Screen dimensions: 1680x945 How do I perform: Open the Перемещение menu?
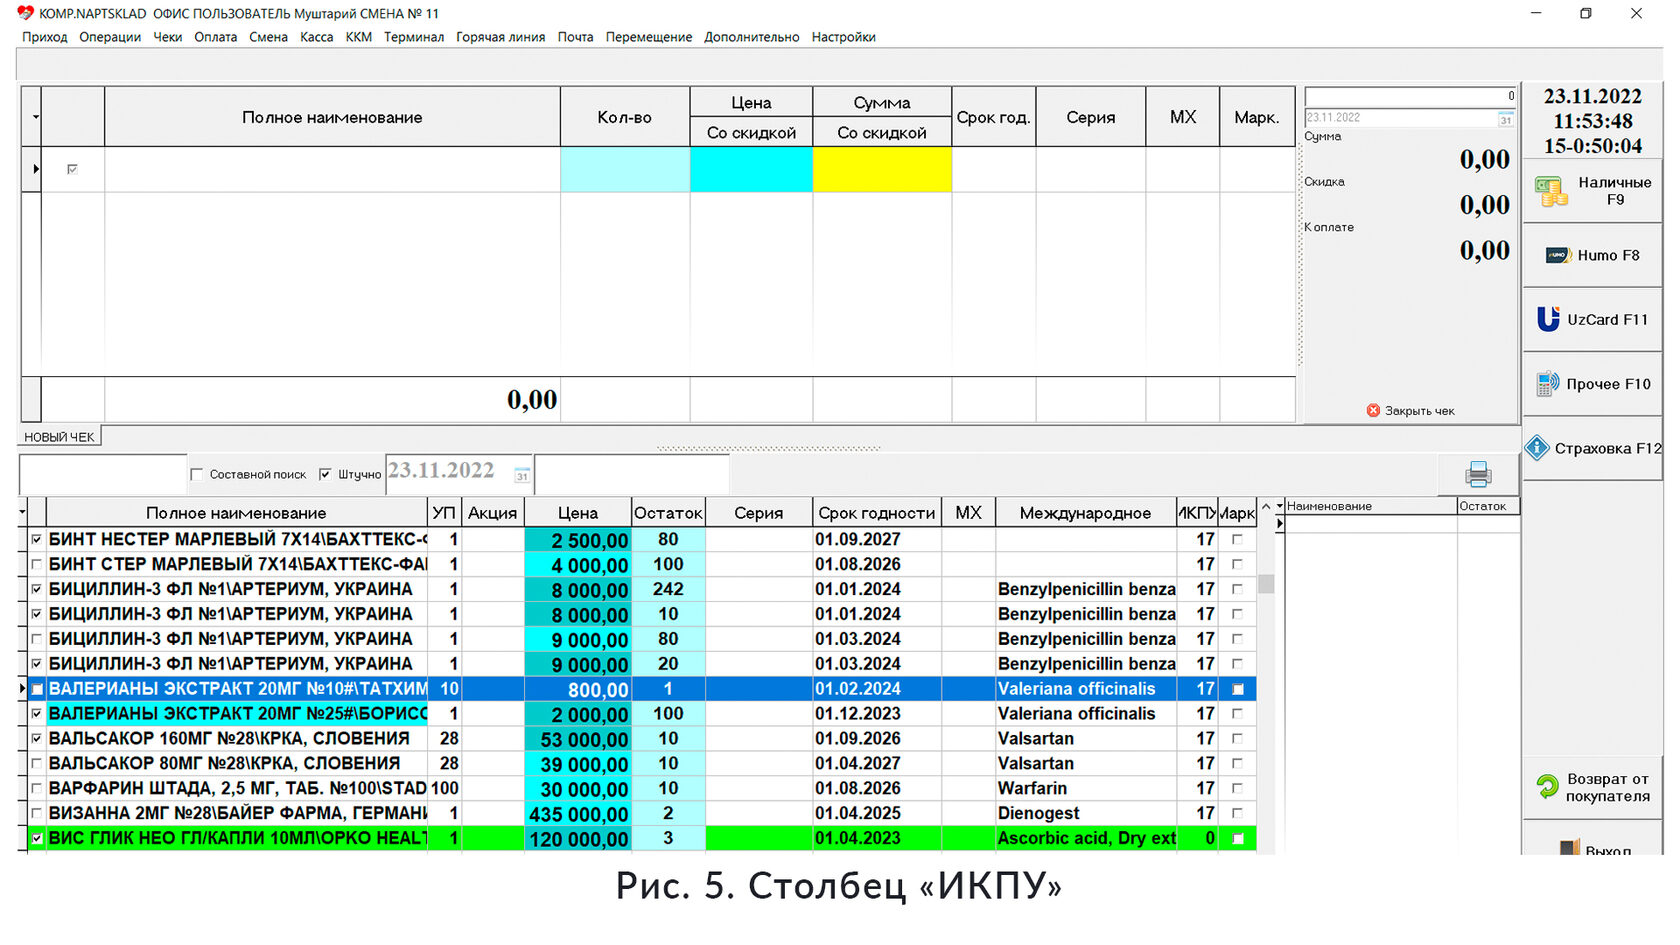point(649,37)
